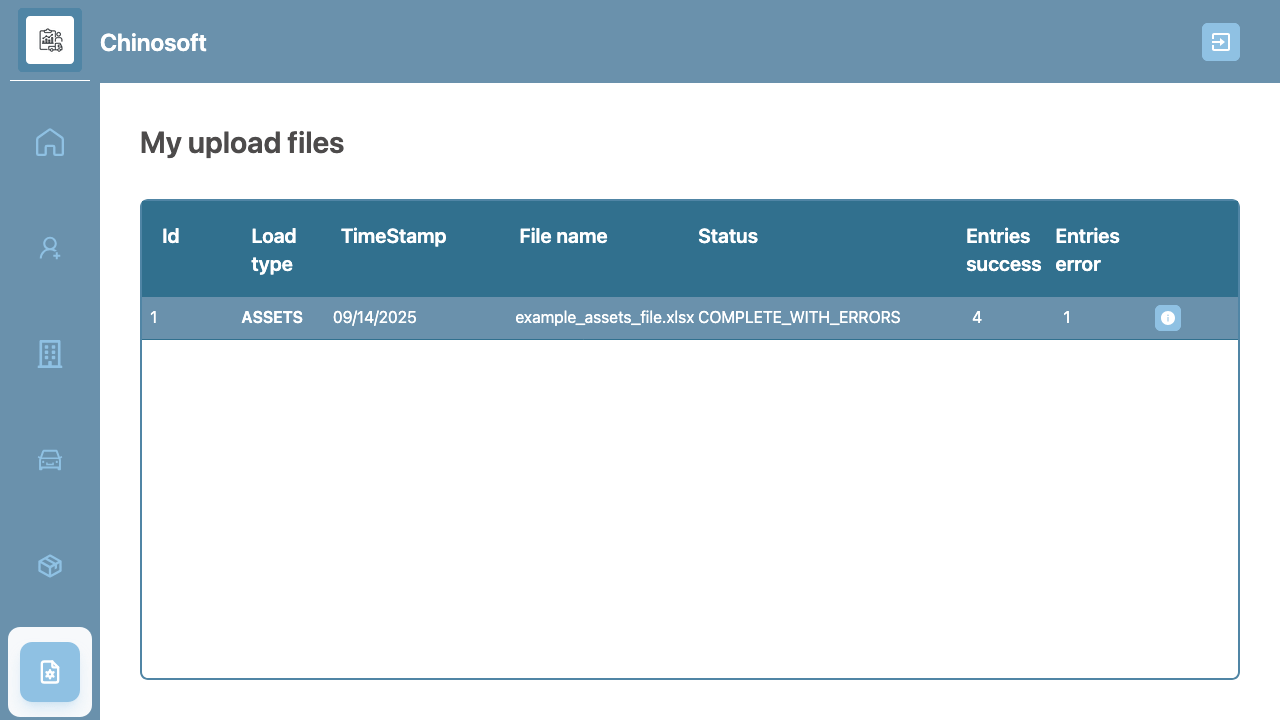Click the File name column header

(562, 237)
